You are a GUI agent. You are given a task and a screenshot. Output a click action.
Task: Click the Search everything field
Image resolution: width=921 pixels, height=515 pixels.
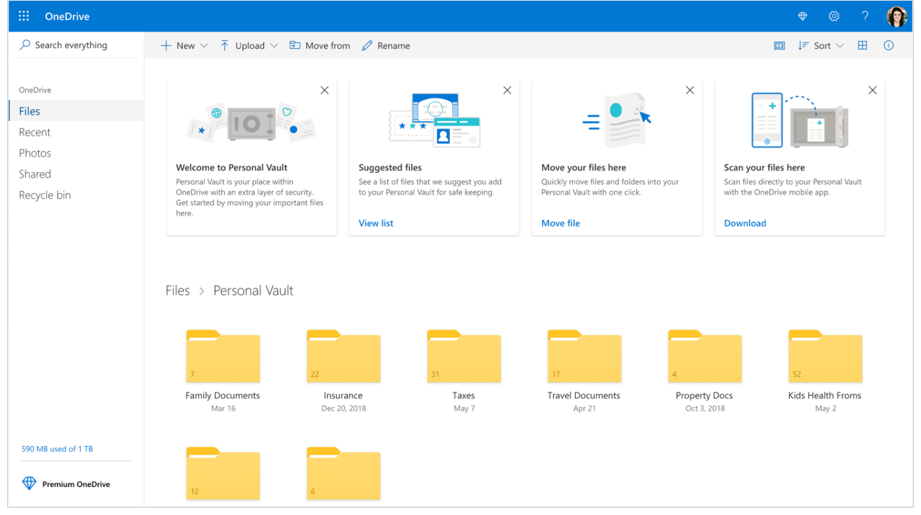(70, 45)
